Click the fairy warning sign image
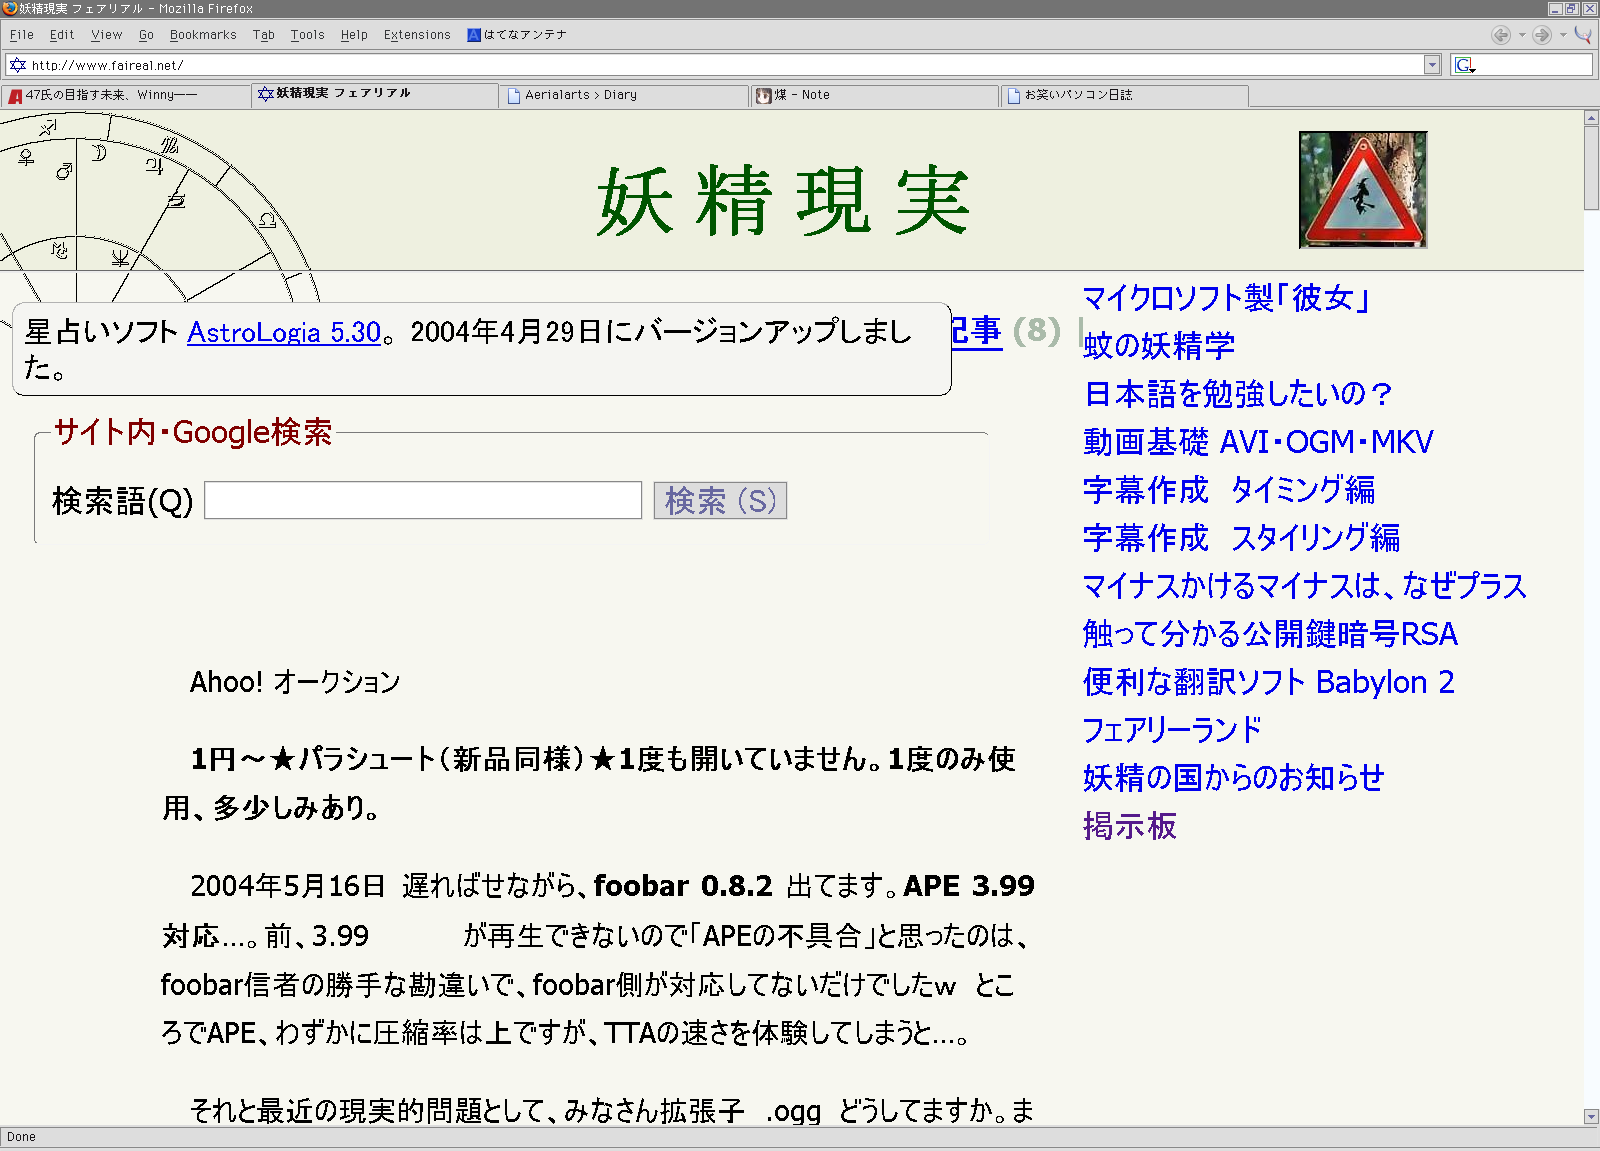The image size is (1600, 1151). pos(1362,190)
